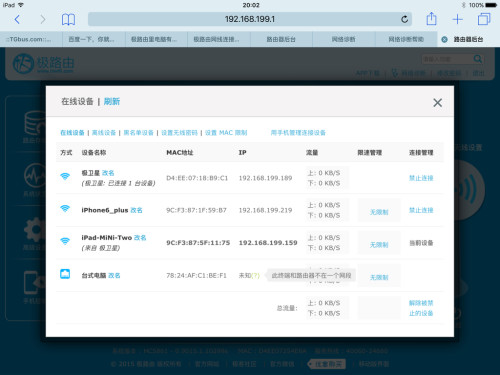Click the wired icon beside 台式电脑
Screen dimensions: 500x375
(x=65, y=274)
